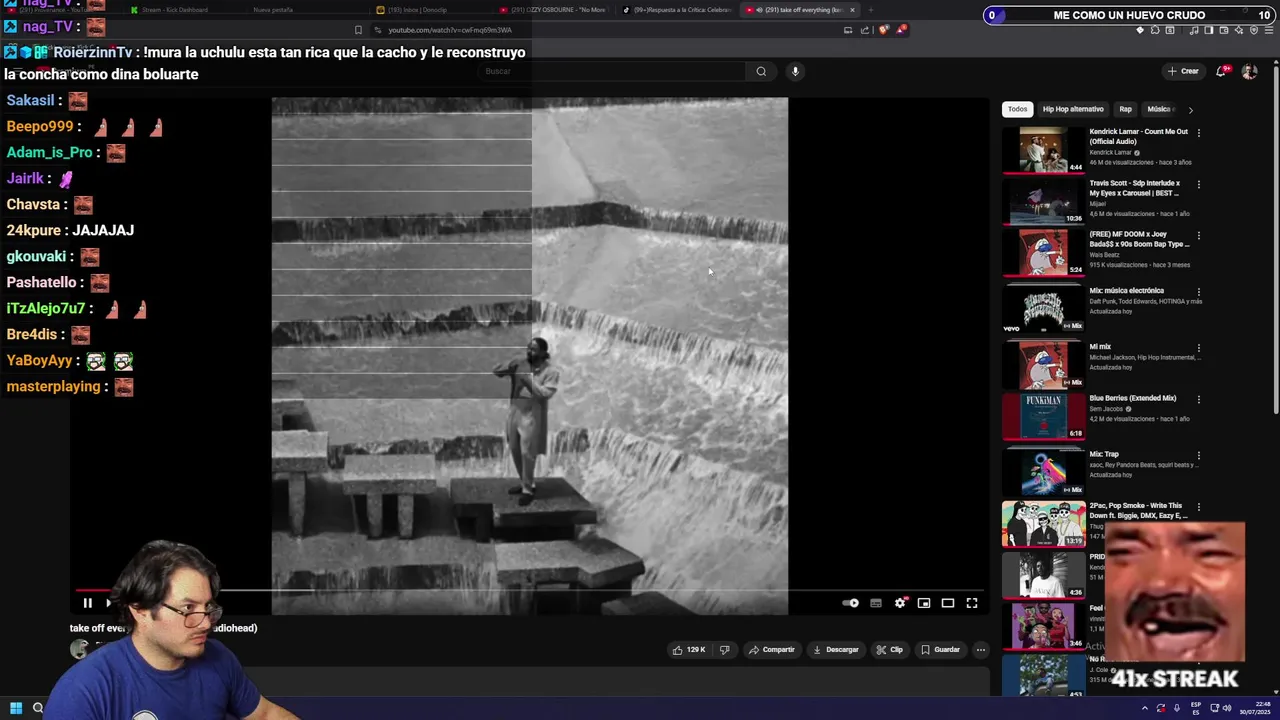This screenshot has height=720, width=1280.
Task: Share page via address bar share icon
Action: tap(865, 30)
